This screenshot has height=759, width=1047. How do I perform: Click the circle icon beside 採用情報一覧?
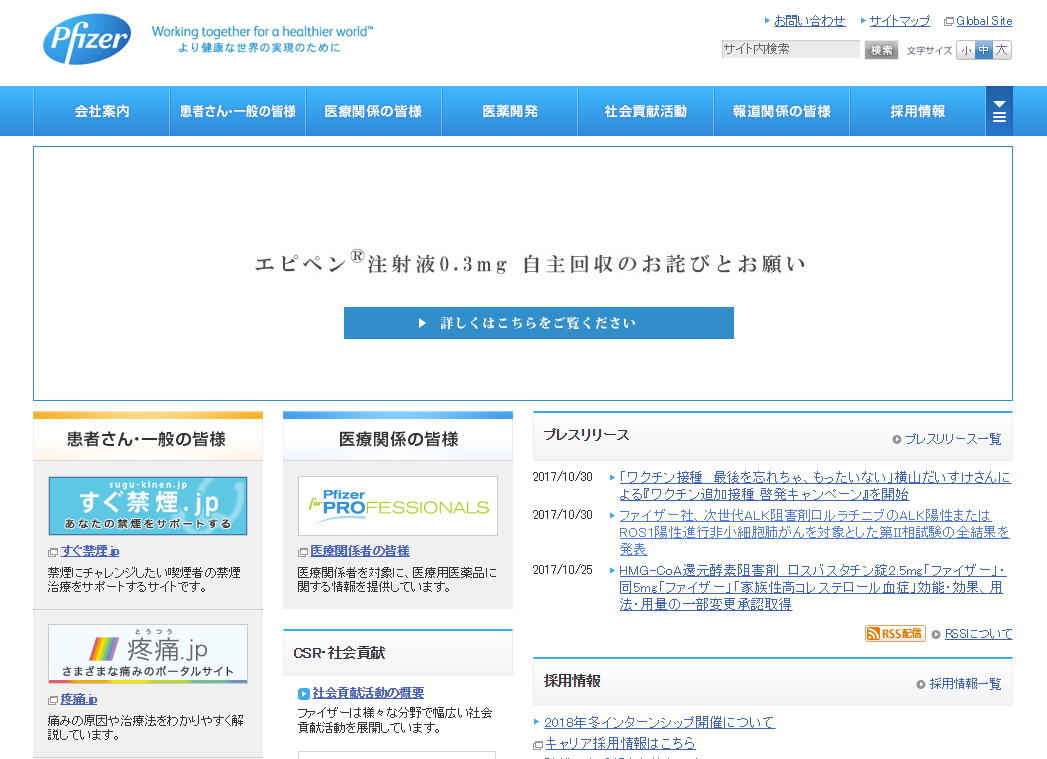pyautogui.click(x=921, y=684)
